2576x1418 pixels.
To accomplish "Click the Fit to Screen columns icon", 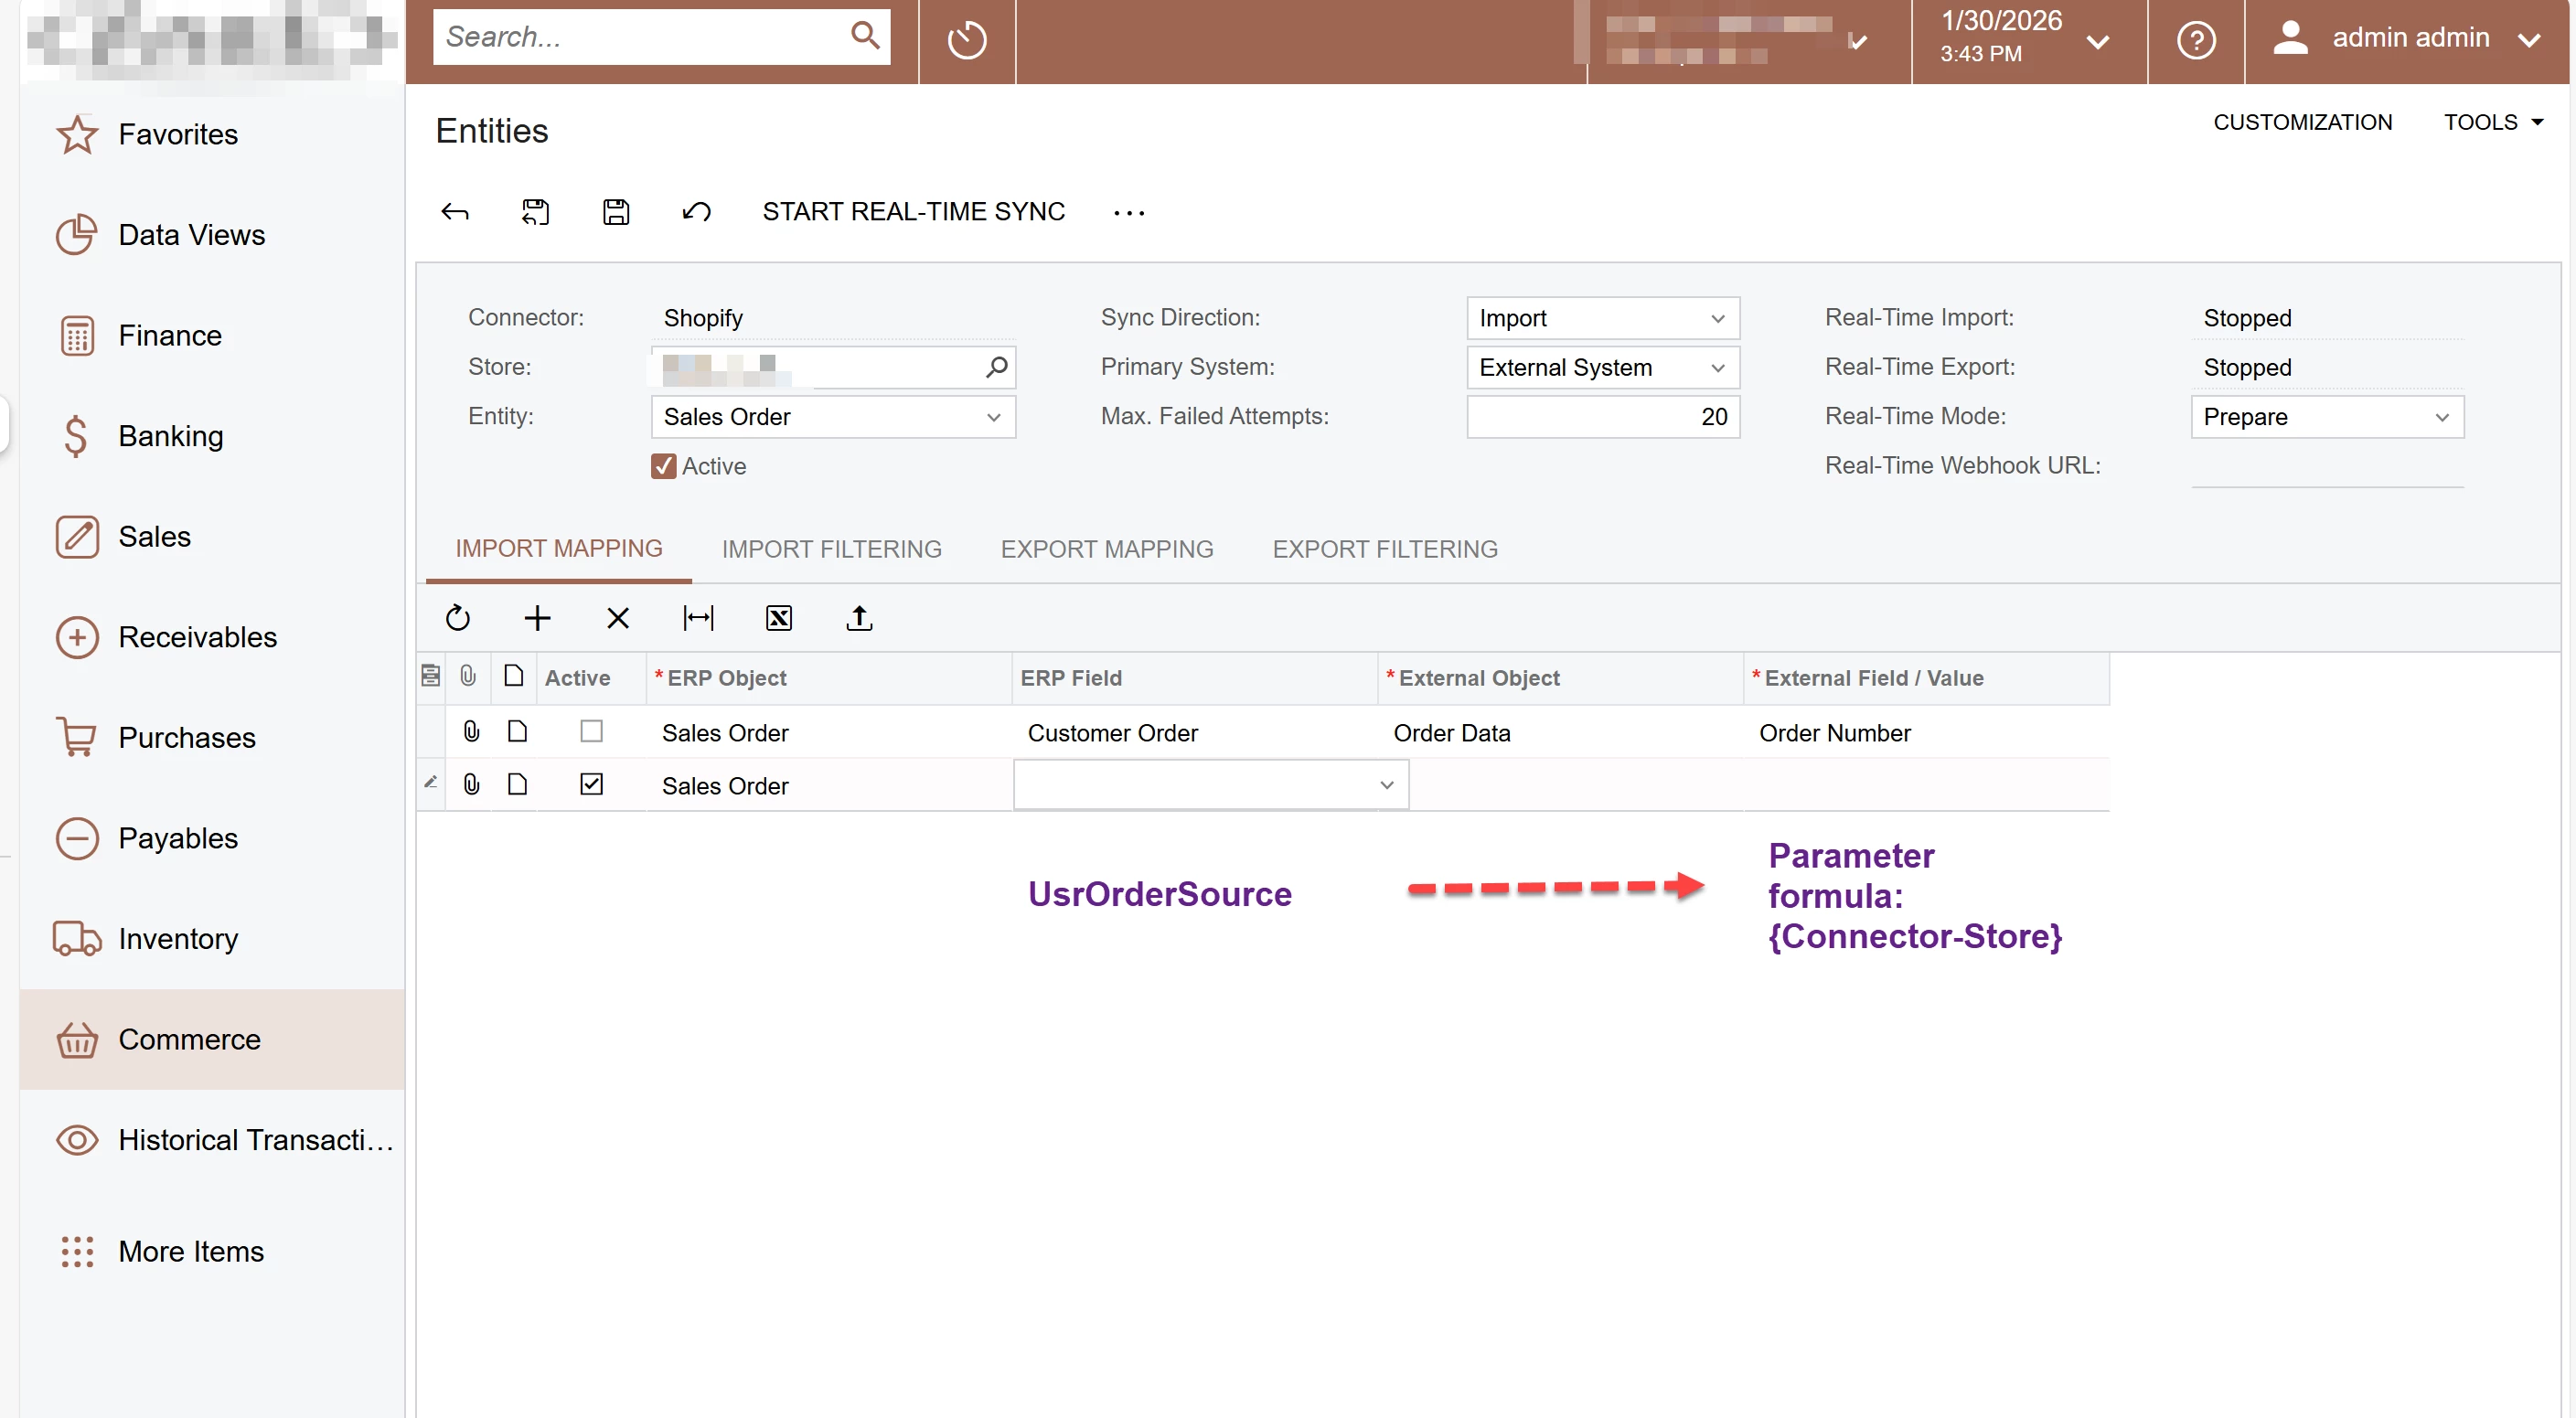I will (698, 618).
